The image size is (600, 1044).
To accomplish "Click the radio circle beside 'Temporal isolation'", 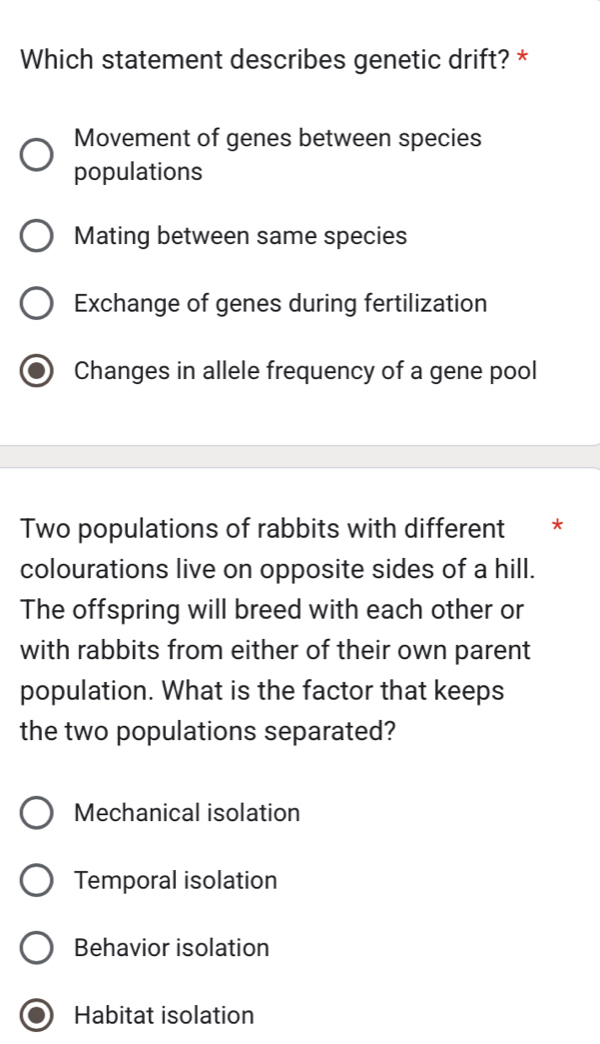I will click(37, 880).
